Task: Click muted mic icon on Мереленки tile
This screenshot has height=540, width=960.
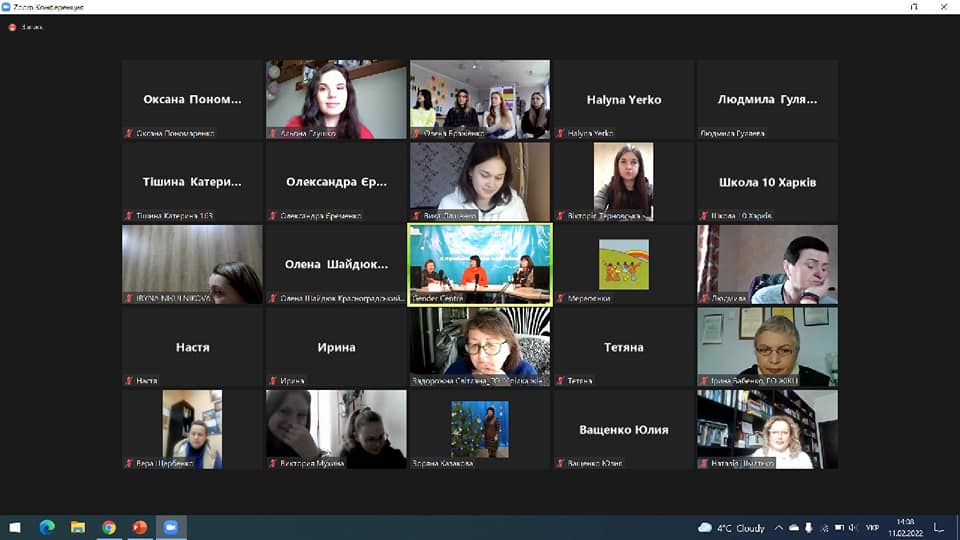Action: coord(560,298)
